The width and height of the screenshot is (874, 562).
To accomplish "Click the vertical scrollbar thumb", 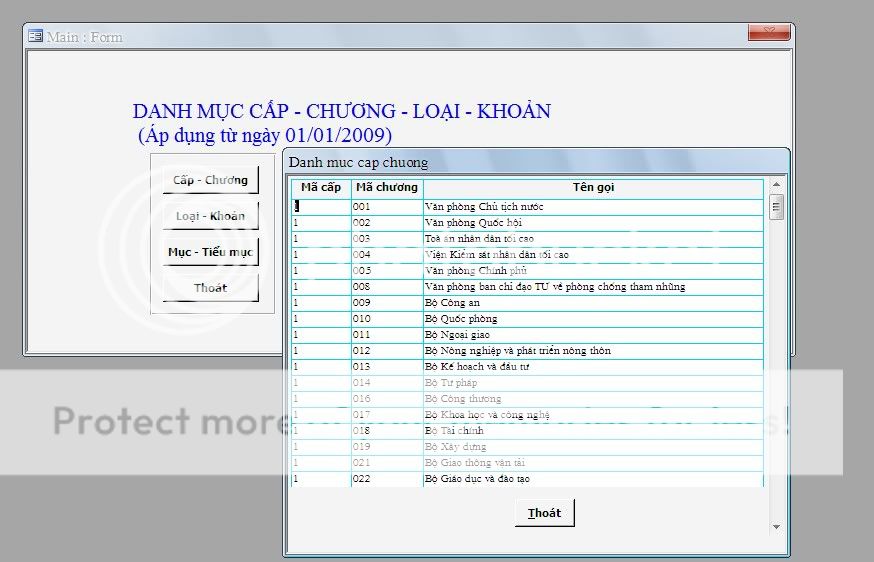I will (776, 207).
